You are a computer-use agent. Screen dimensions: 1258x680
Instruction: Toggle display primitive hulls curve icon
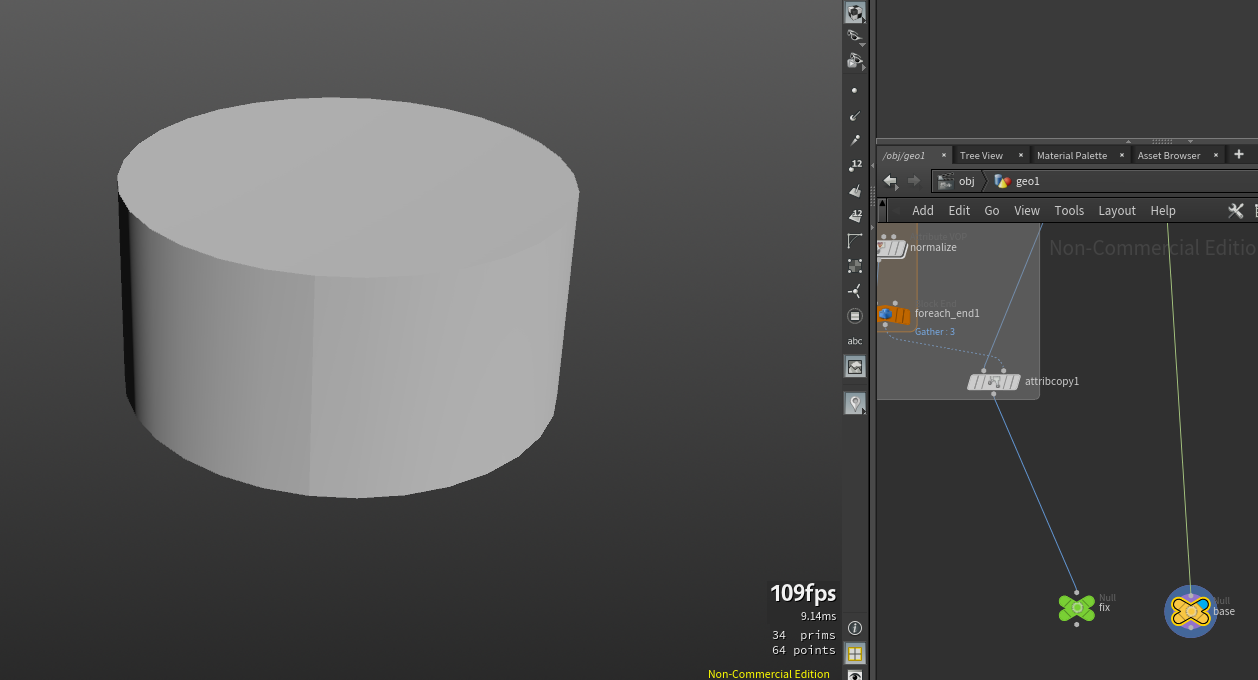point(854,241)
